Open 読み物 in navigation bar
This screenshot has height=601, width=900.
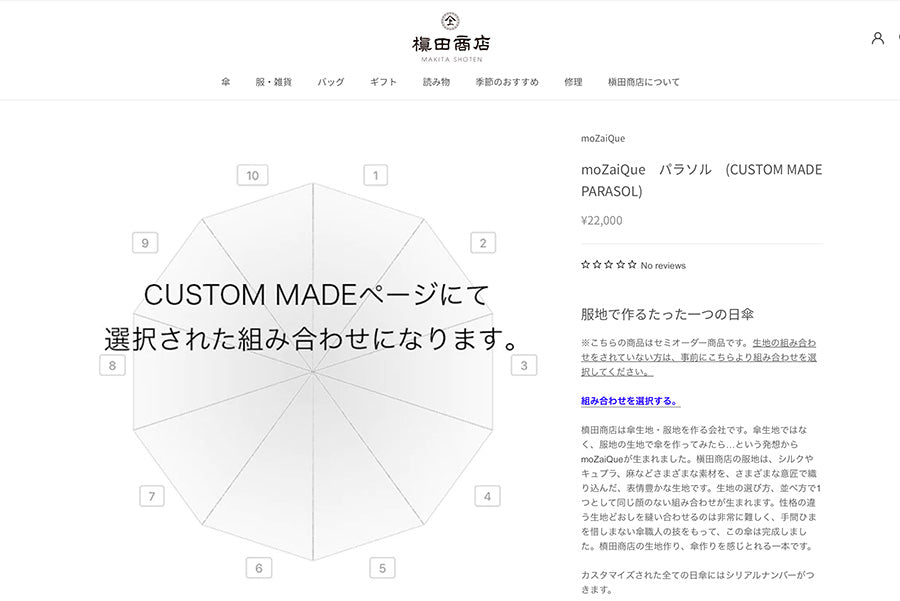point(436,82)
